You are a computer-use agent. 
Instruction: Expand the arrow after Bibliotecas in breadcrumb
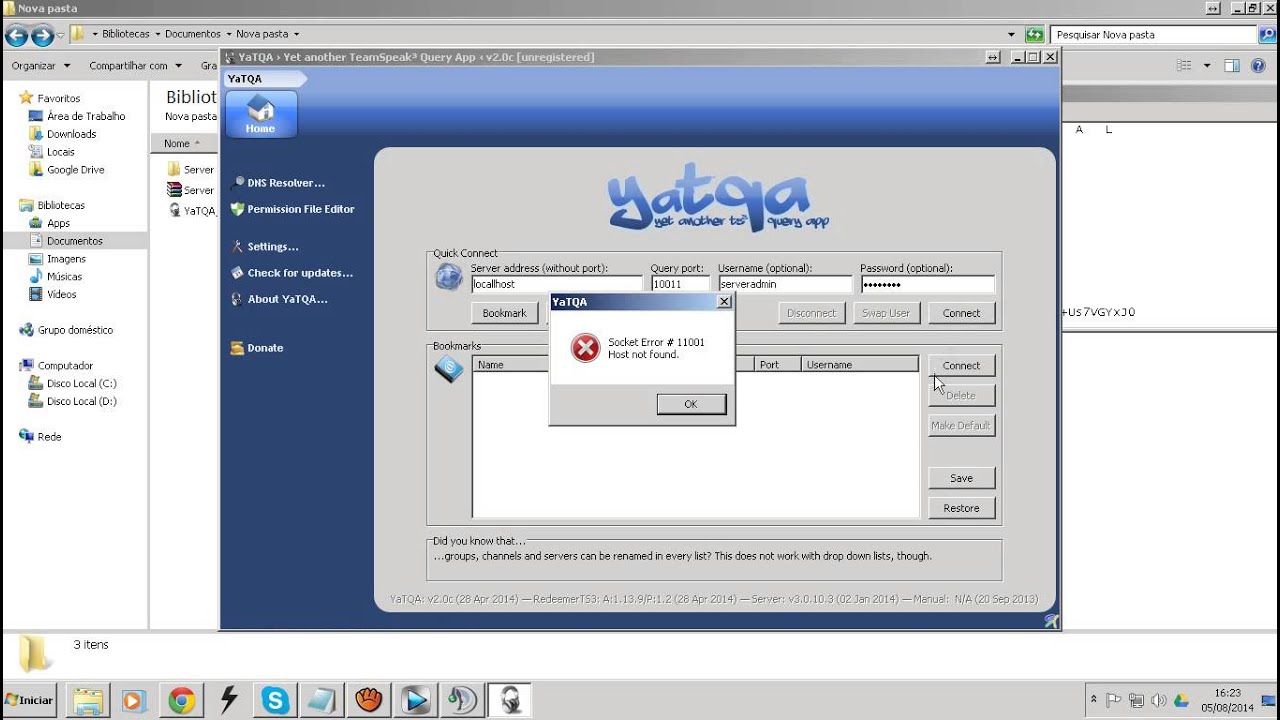click(157, 34)
